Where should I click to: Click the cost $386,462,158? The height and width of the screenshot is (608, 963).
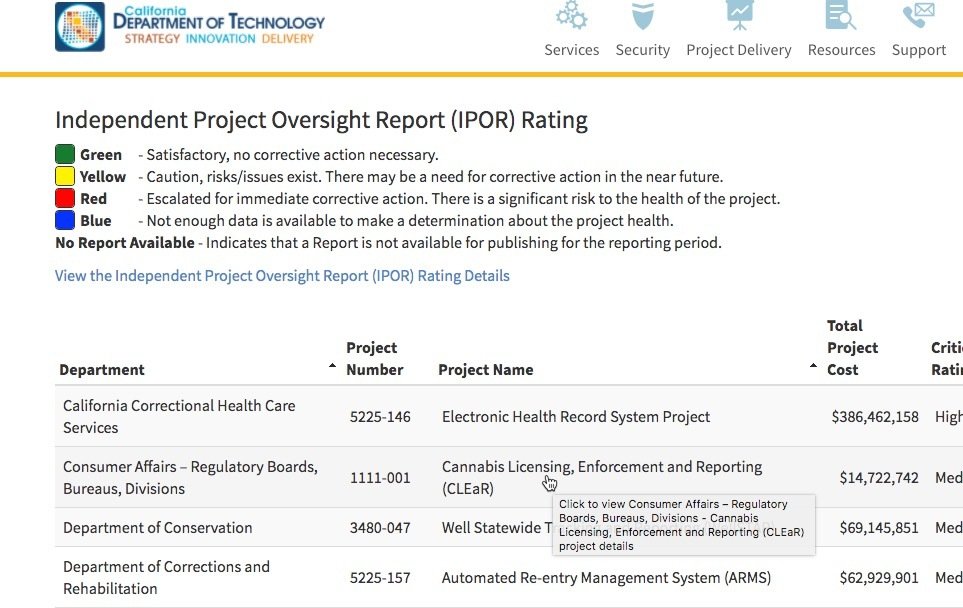[875, 417]
